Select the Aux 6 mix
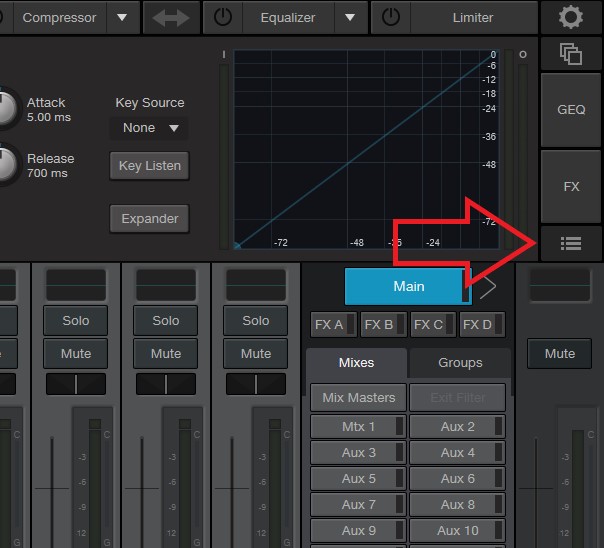This screenshot has width=604, height=548. (458, 479)
